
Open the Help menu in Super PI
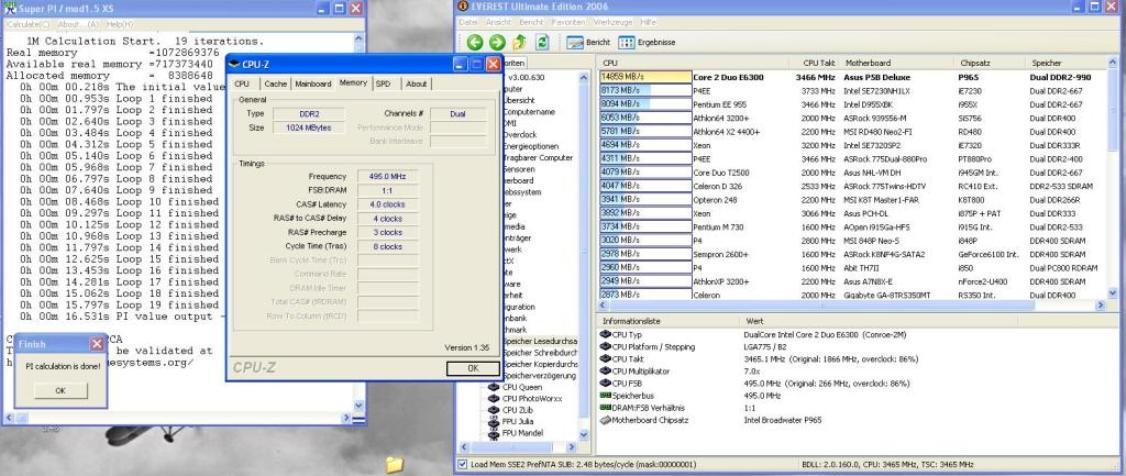coord(119,24)
